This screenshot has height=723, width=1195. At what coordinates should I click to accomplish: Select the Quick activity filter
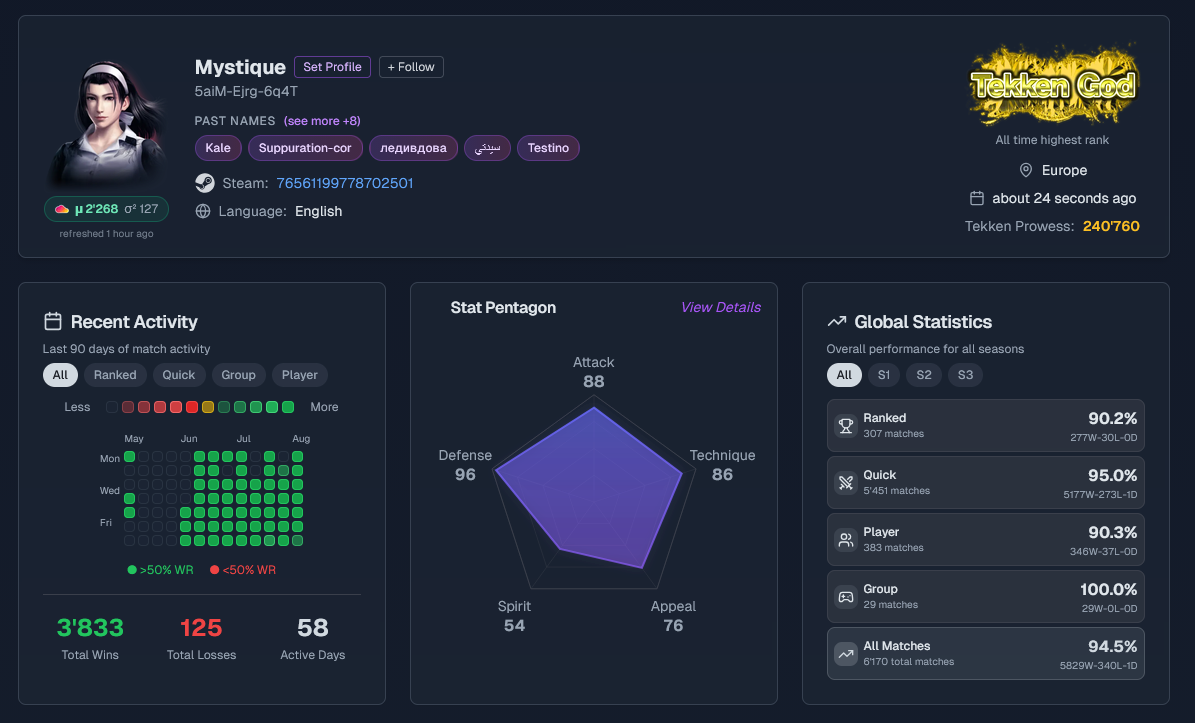click(178, 375)
